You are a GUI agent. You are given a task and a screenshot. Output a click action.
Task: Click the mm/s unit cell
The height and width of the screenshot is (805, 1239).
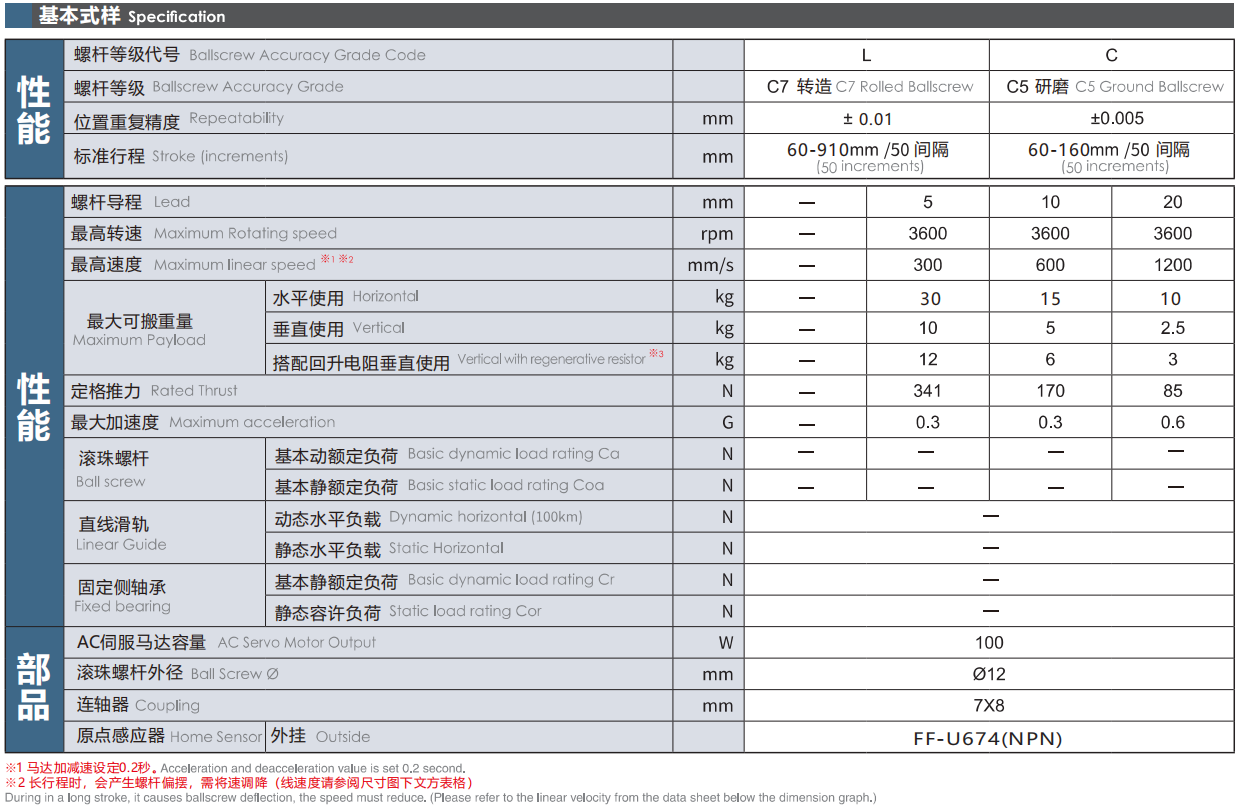point(708,265)
